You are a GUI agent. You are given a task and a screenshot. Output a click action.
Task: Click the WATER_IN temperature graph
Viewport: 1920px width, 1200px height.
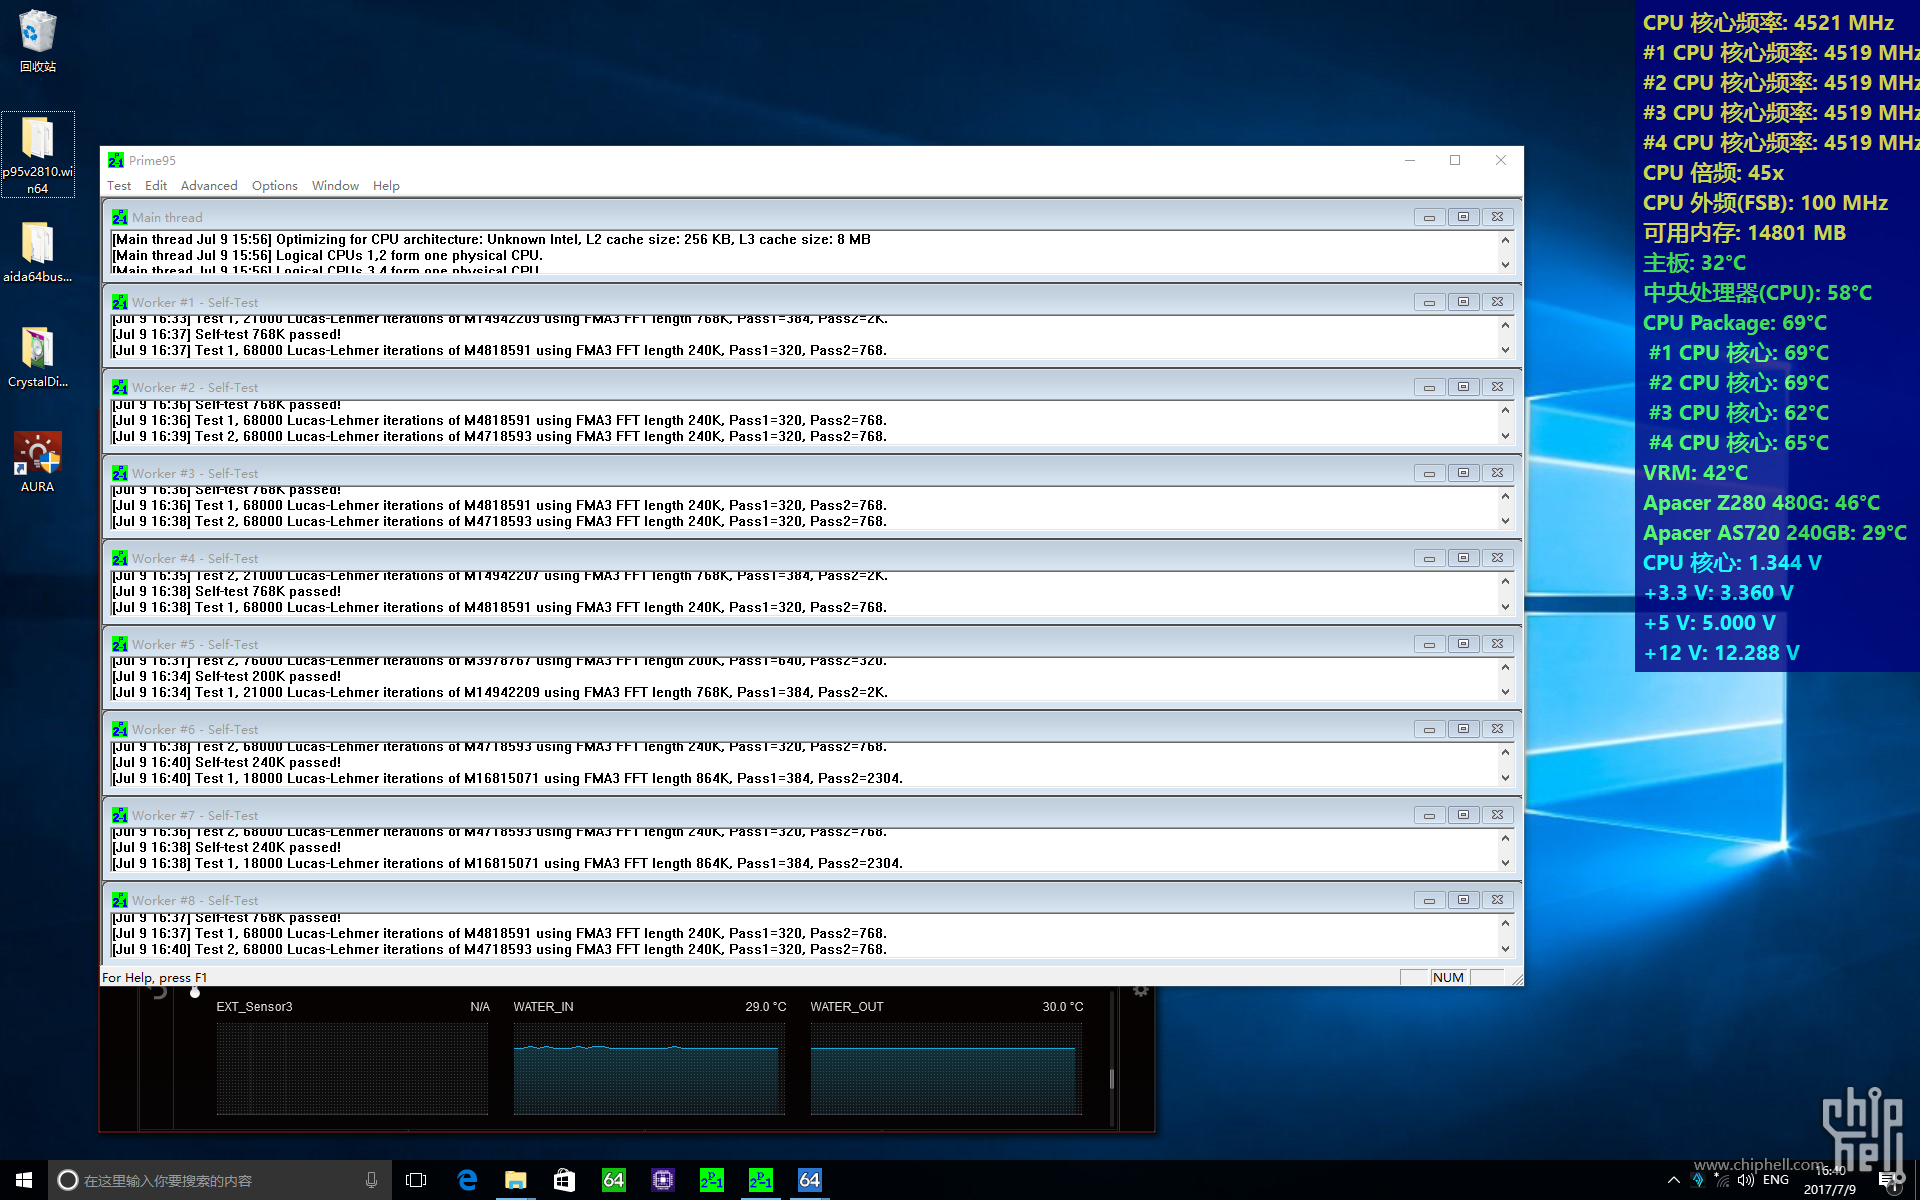click(x=649, y=1068)
